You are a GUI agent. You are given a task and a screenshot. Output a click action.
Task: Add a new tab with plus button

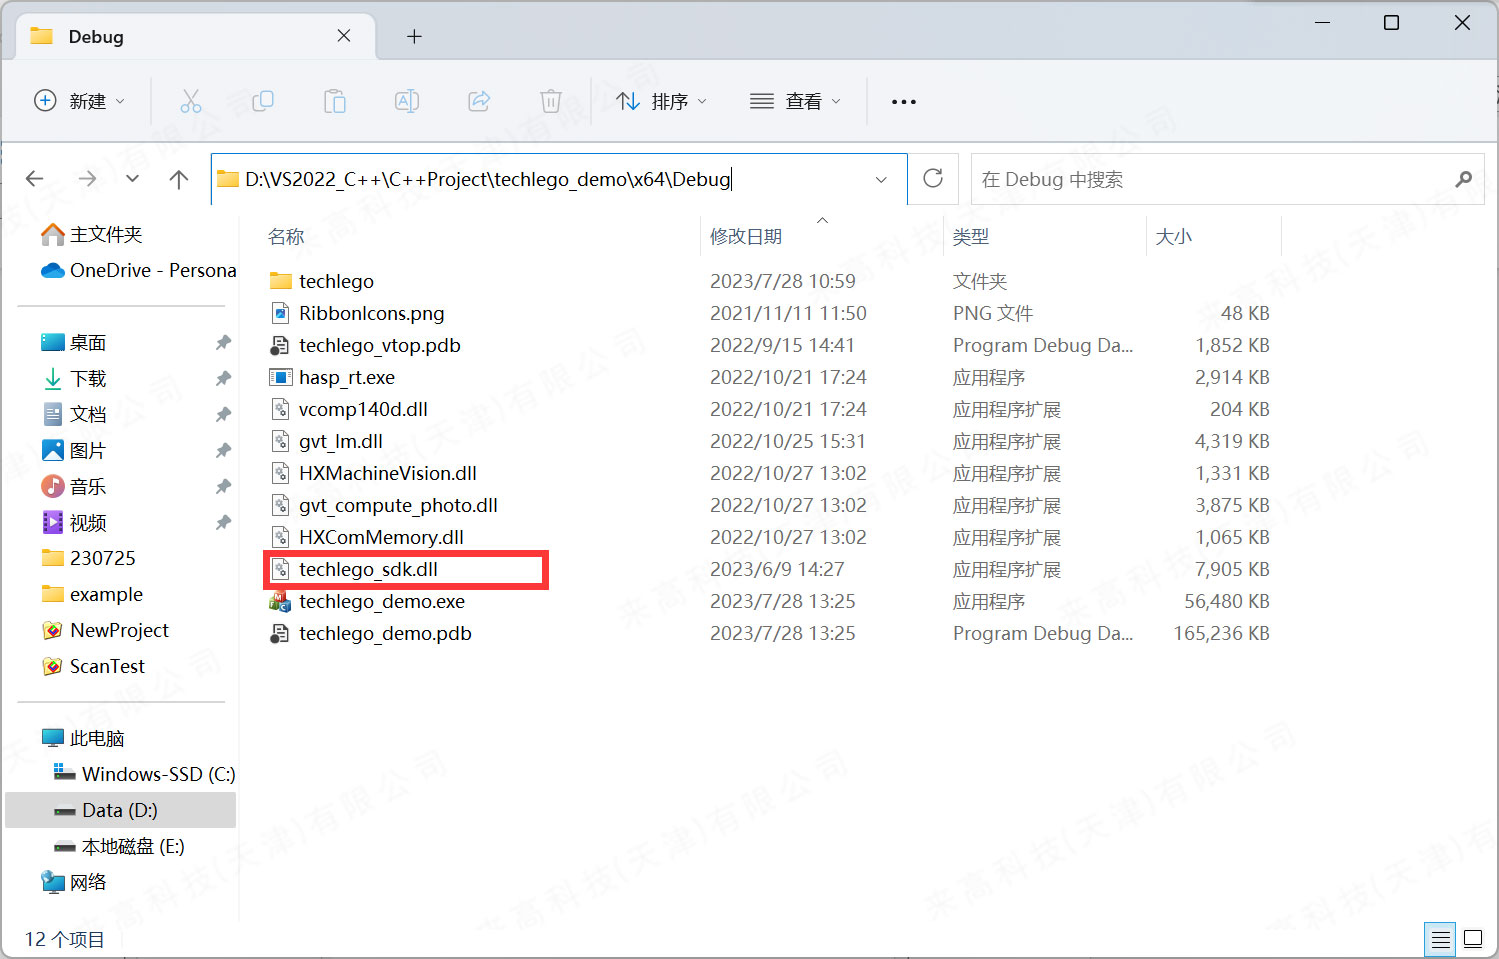coord(414,37)
